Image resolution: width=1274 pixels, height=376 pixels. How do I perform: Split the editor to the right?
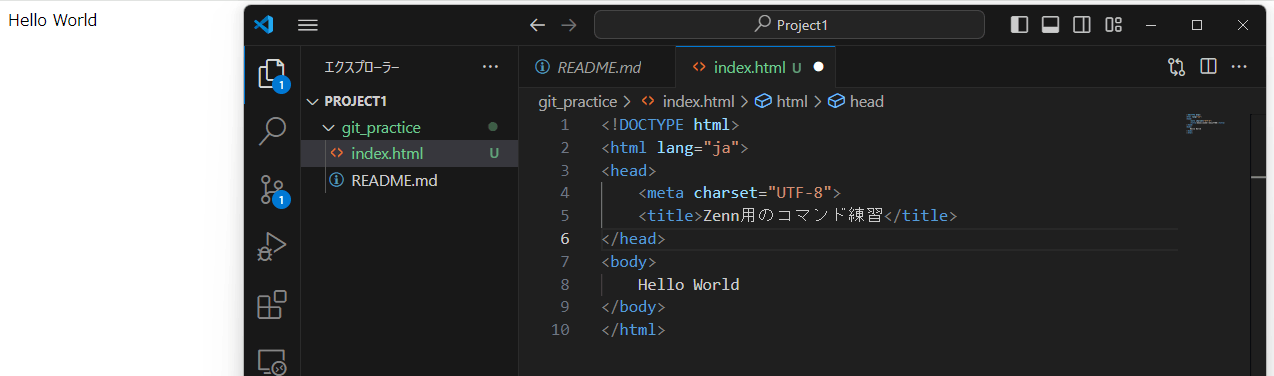coord(1208,67)
